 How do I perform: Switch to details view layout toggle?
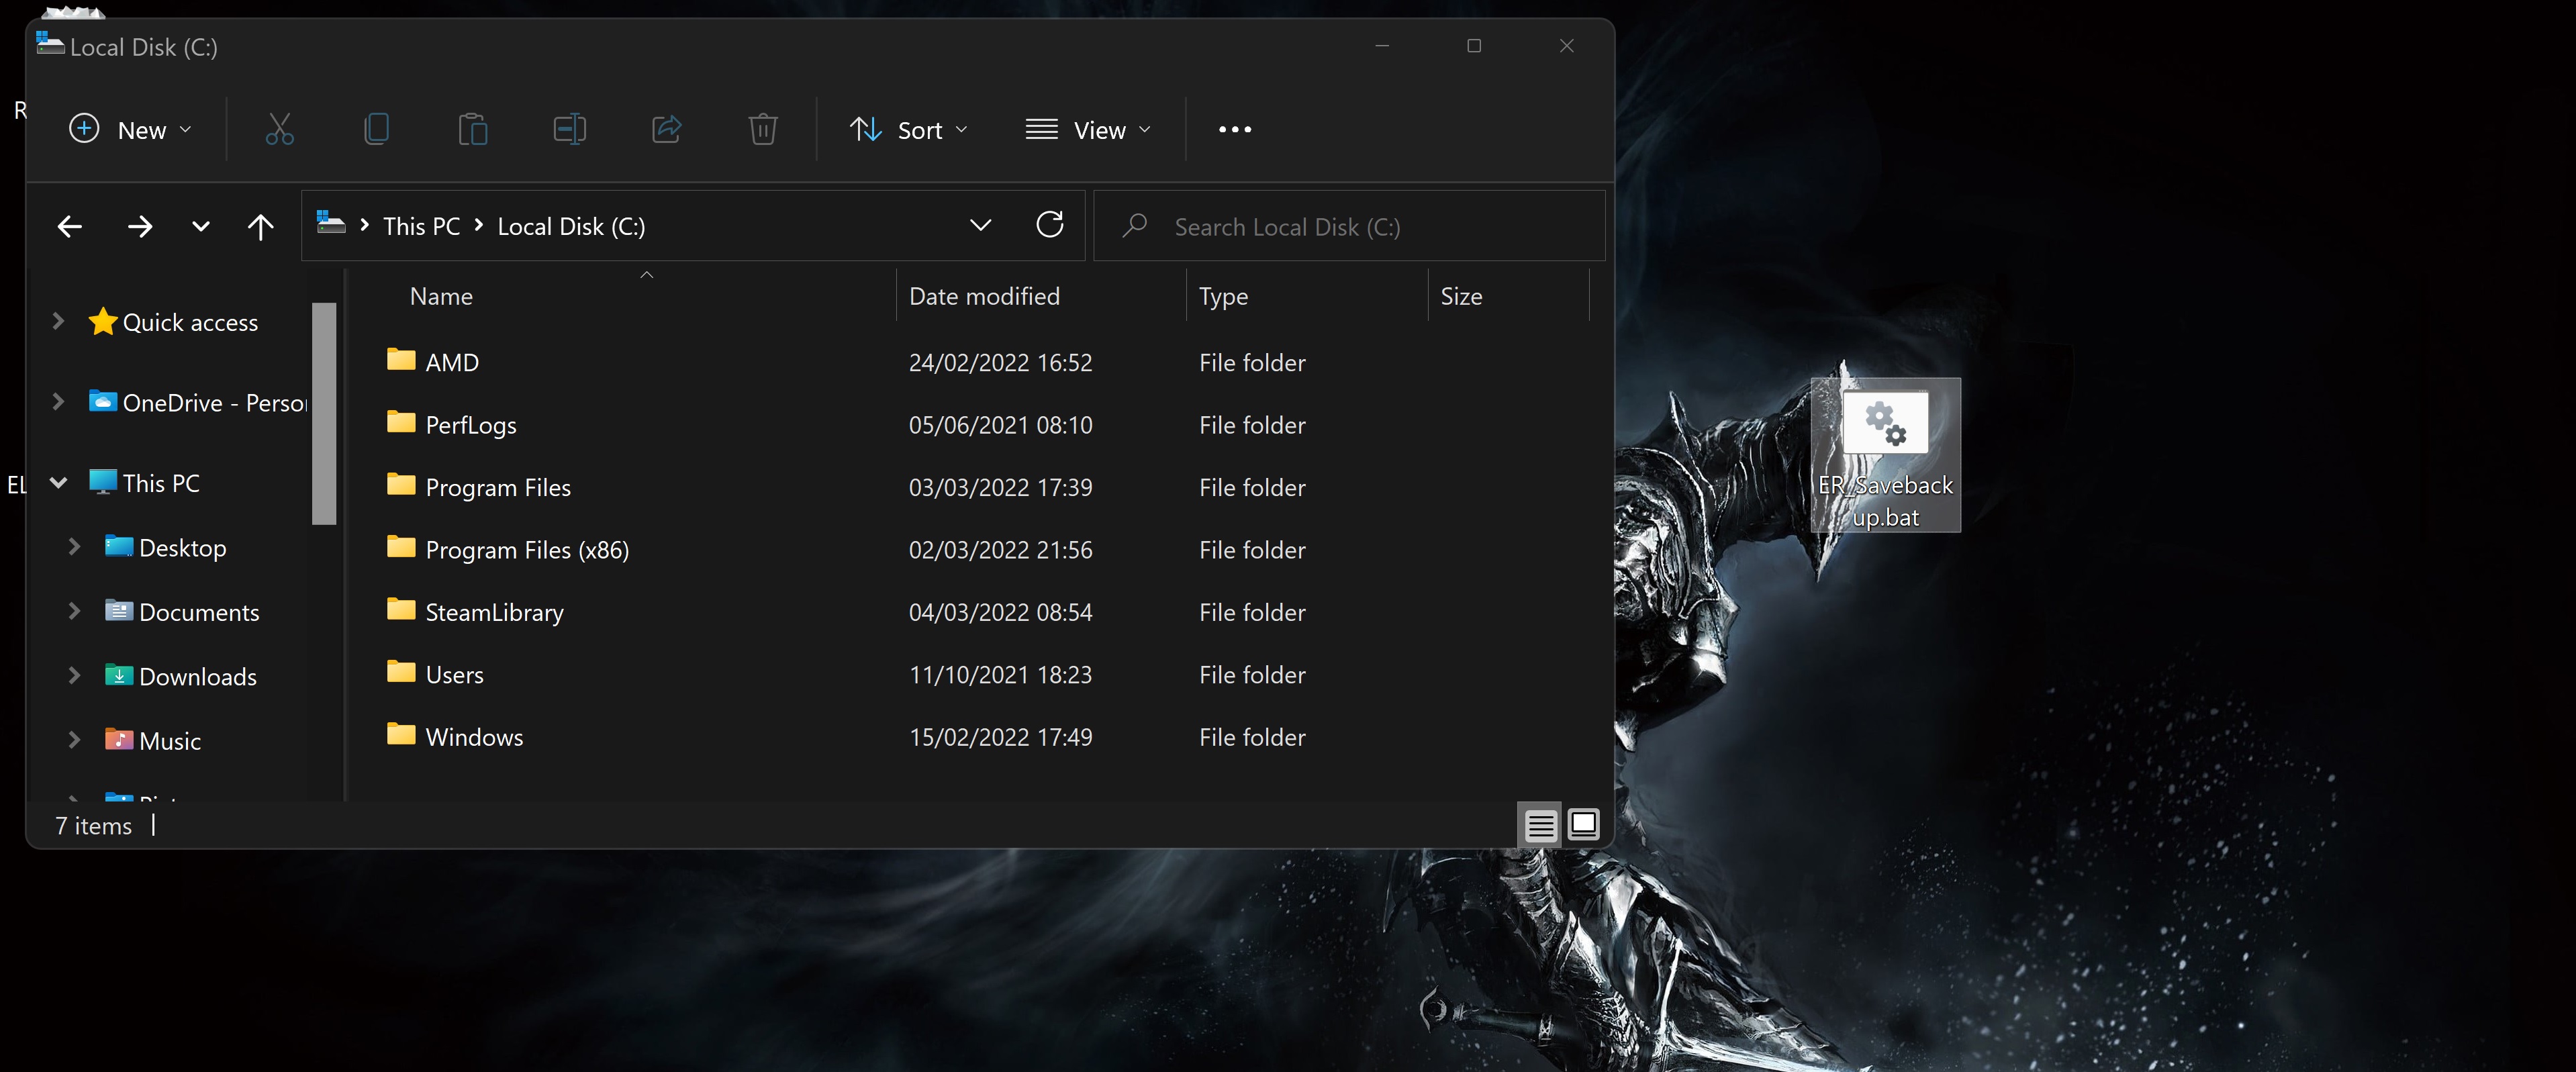tap(1540, 825)
